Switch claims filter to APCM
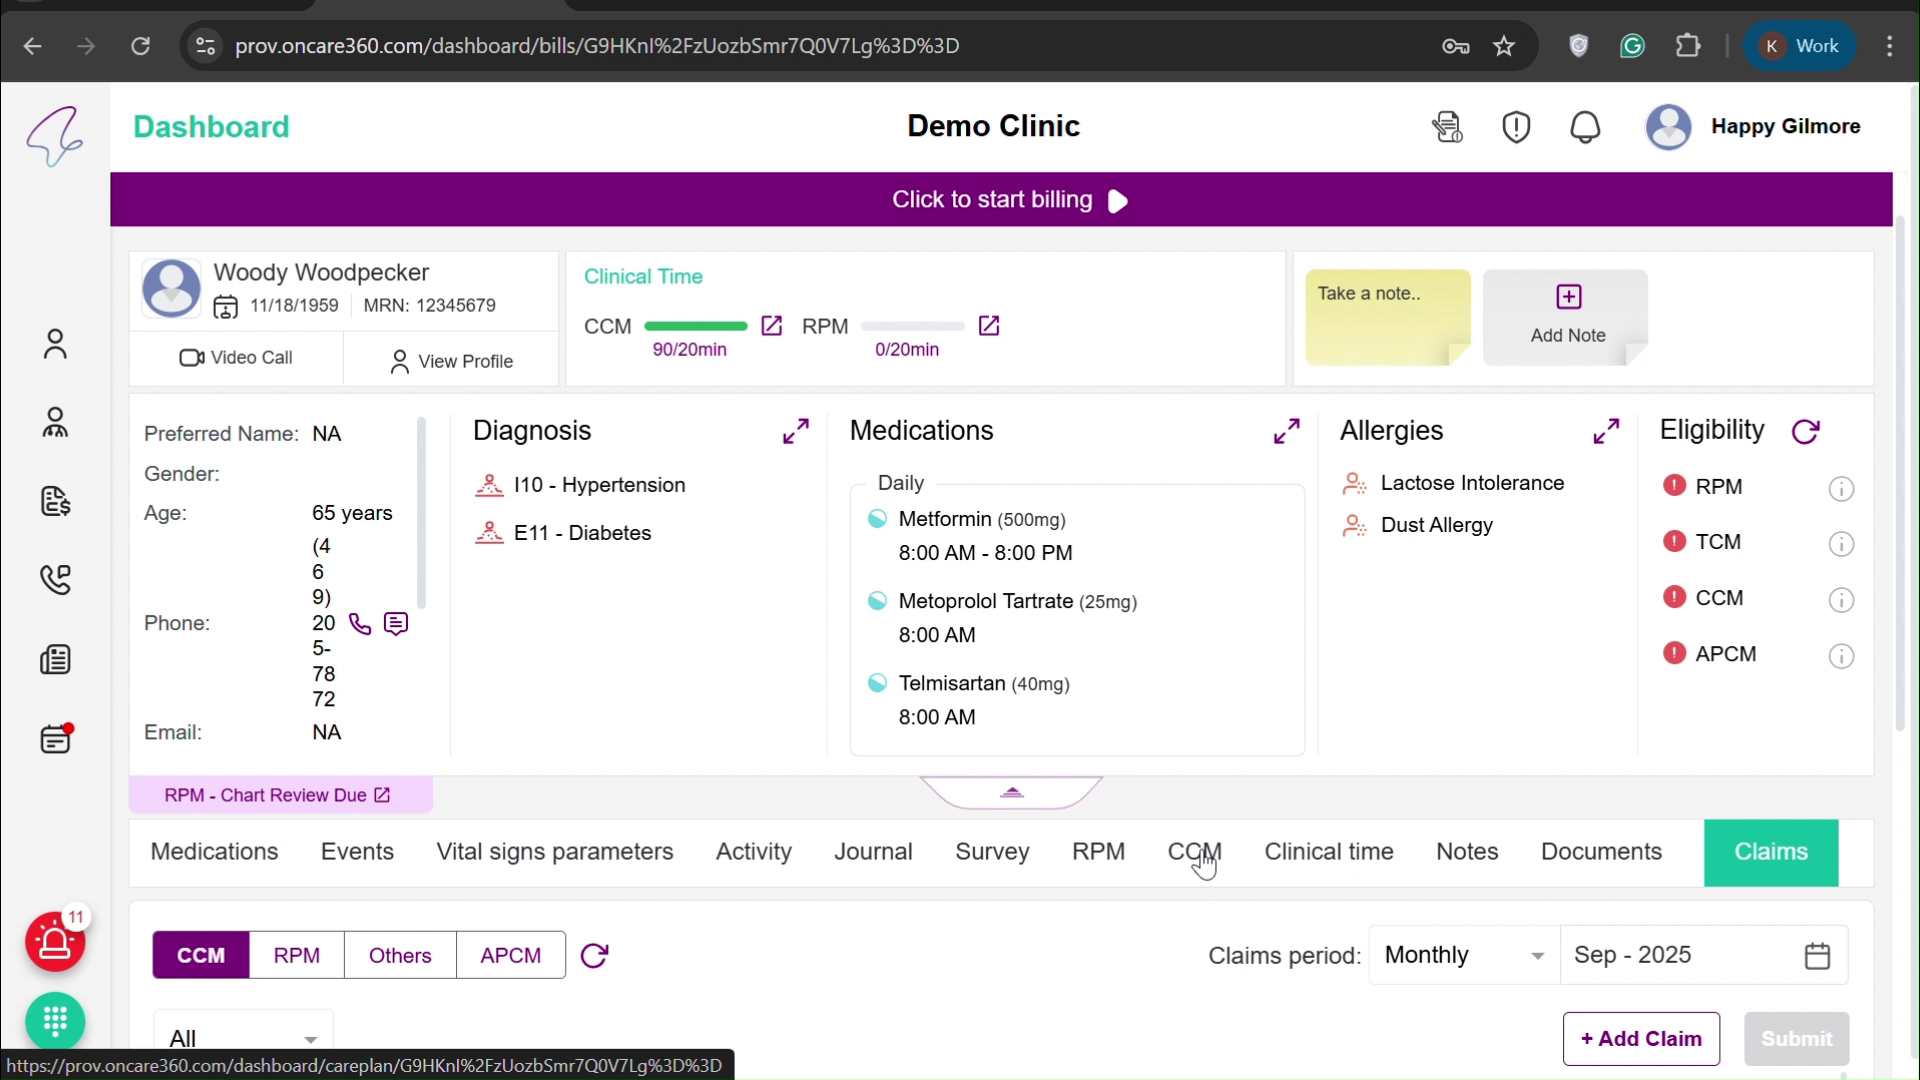This screenshot has width=1920, height=1080. pyautogui.click(x=511, y=955)
